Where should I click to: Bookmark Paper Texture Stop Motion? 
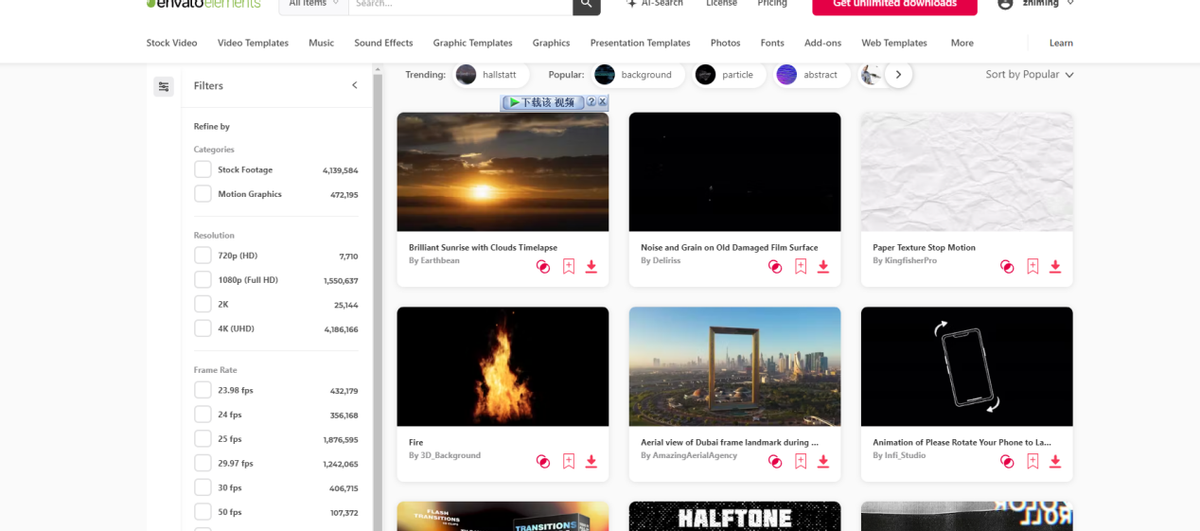click(1032, 267)
